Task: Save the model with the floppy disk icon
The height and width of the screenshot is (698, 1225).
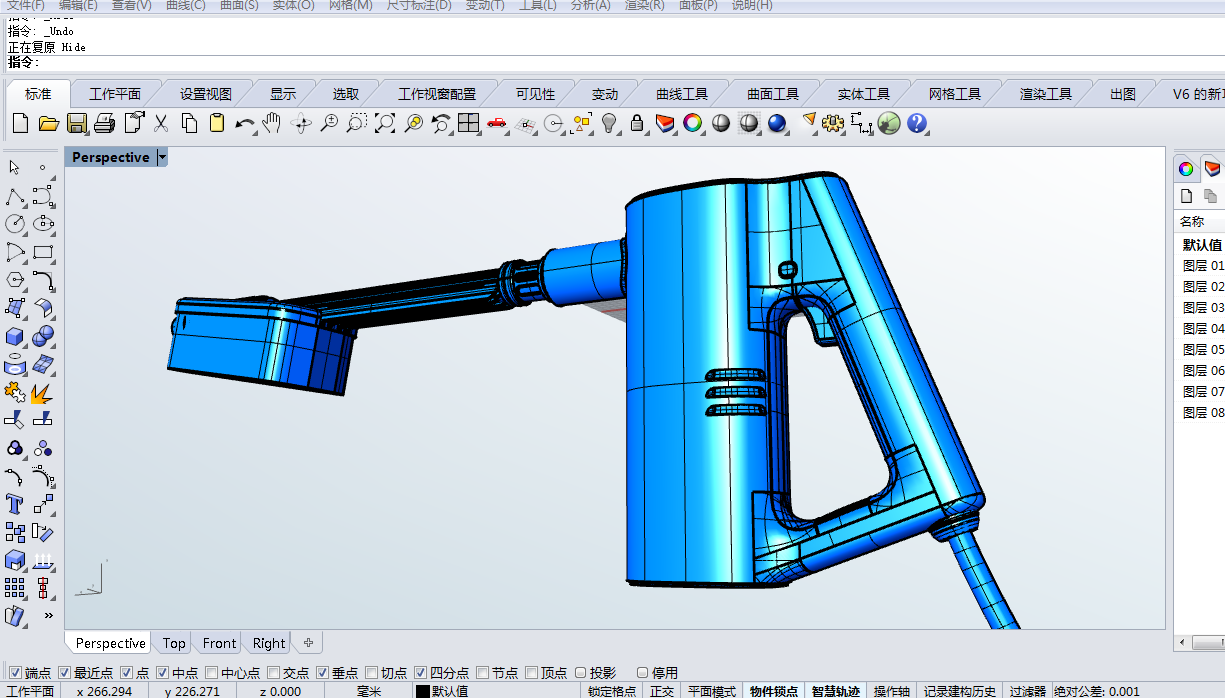Action: [x=77, y=123]
